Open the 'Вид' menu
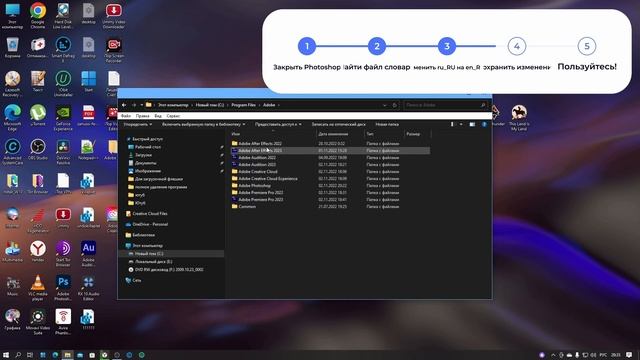Image resolution: width=640 pixels, height=360 pixels. [158, 116]
